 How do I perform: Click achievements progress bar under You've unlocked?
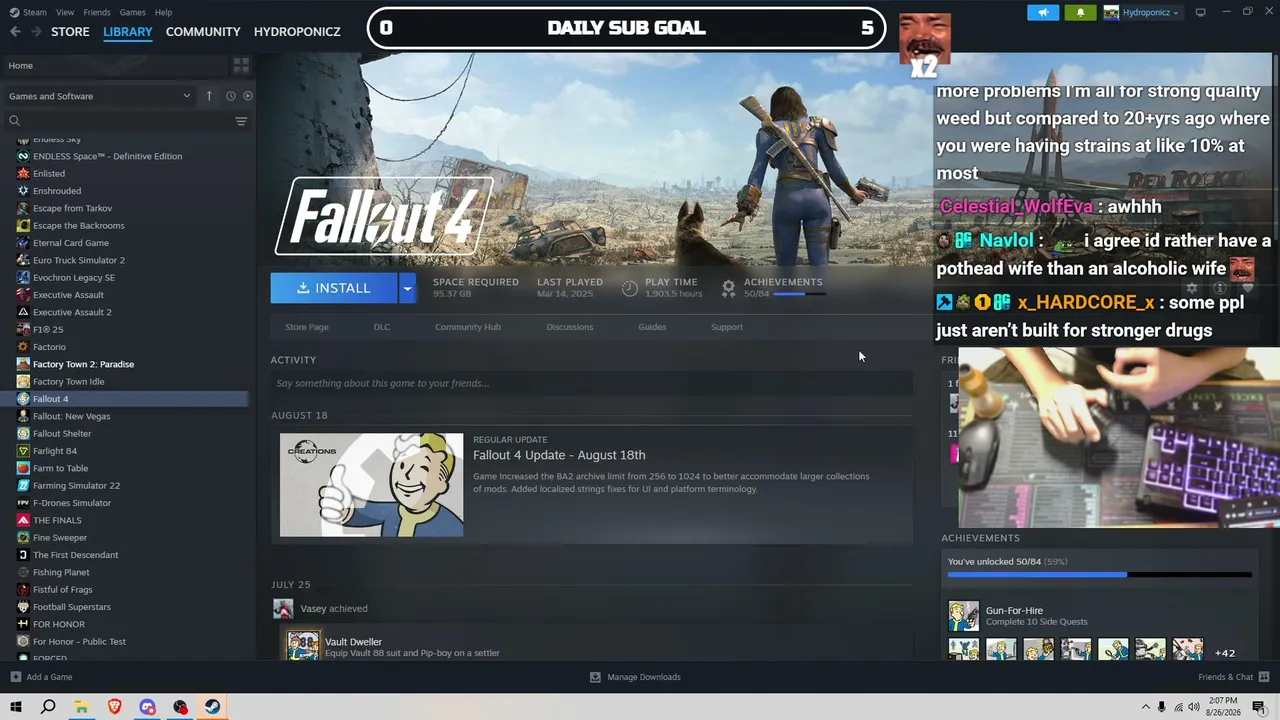pos(1100,575)
